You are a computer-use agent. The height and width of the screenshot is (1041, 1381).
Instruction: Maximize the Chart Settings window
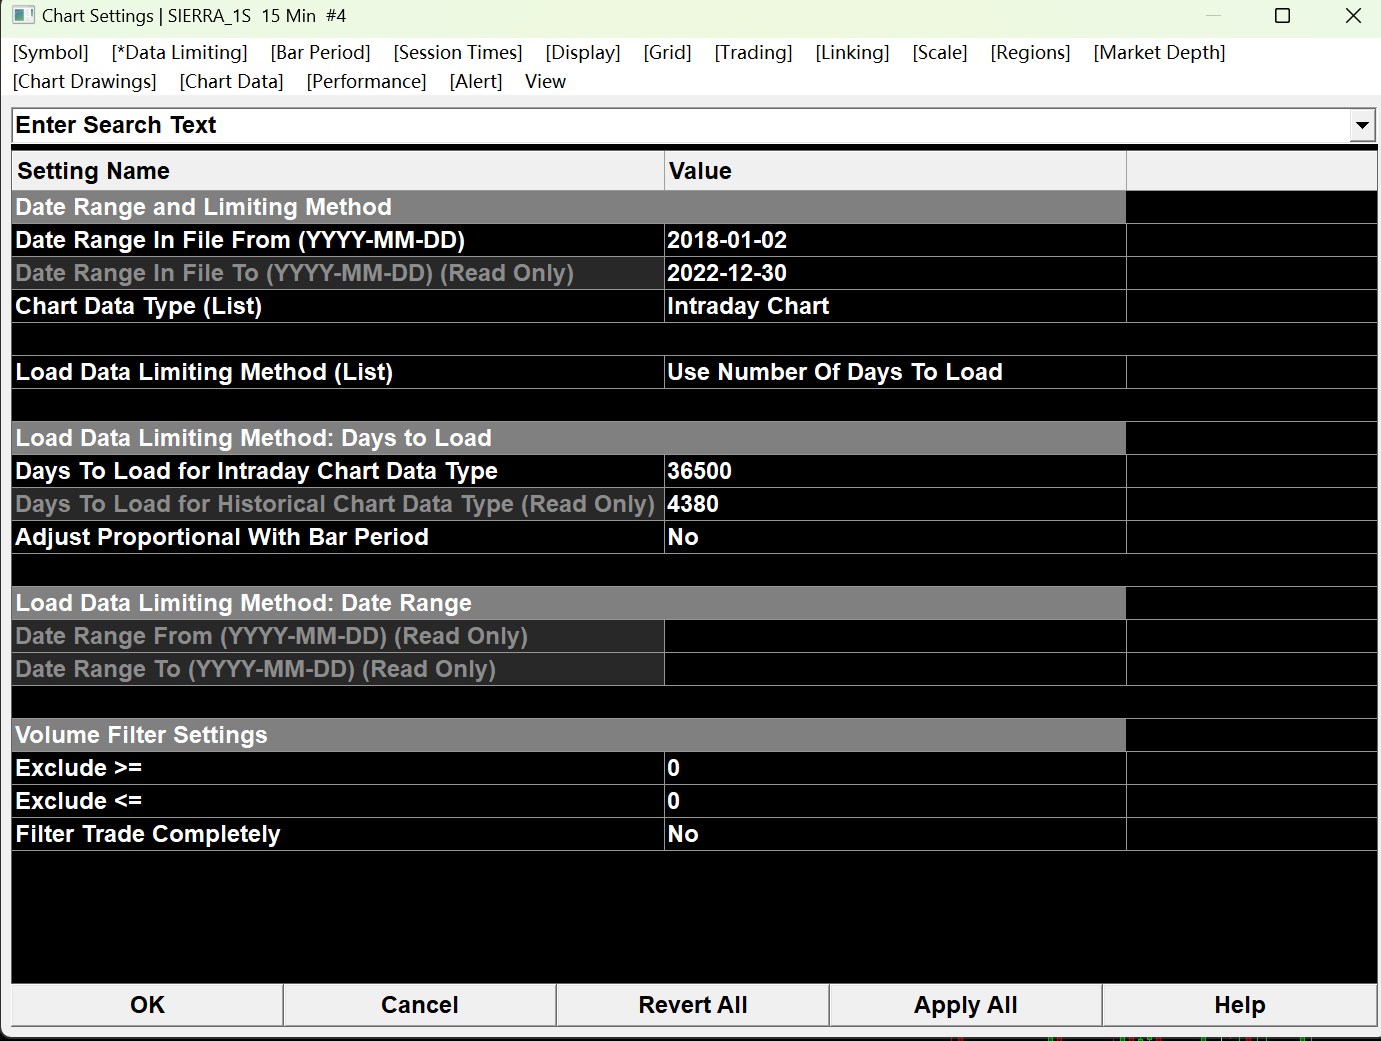[x=1283, y=16]
